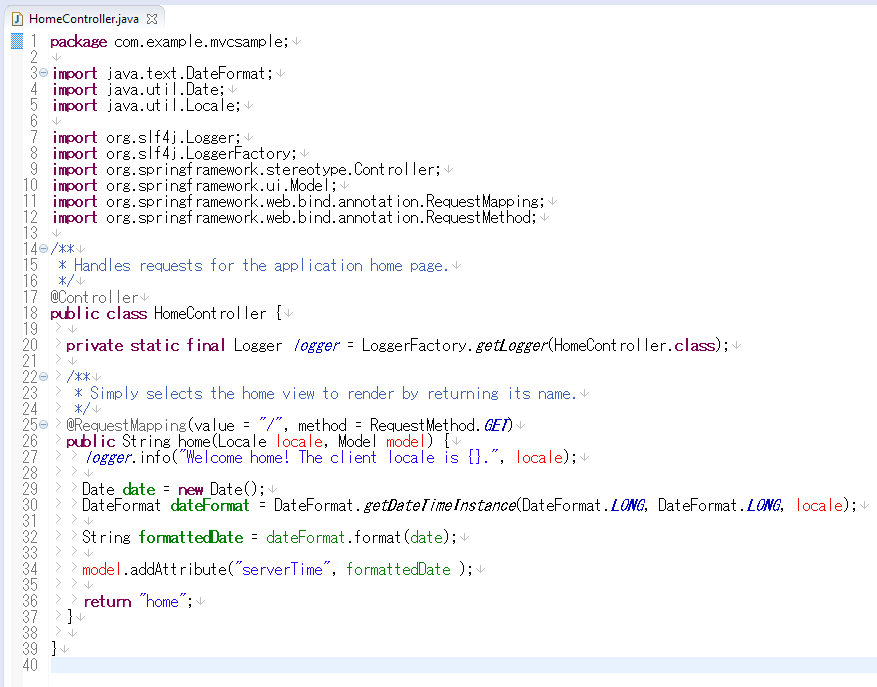Click 'java.util.Date;' import on line 4
Image resolution: width=877 pixels, height=687 pixels.
tap(166, 90)
